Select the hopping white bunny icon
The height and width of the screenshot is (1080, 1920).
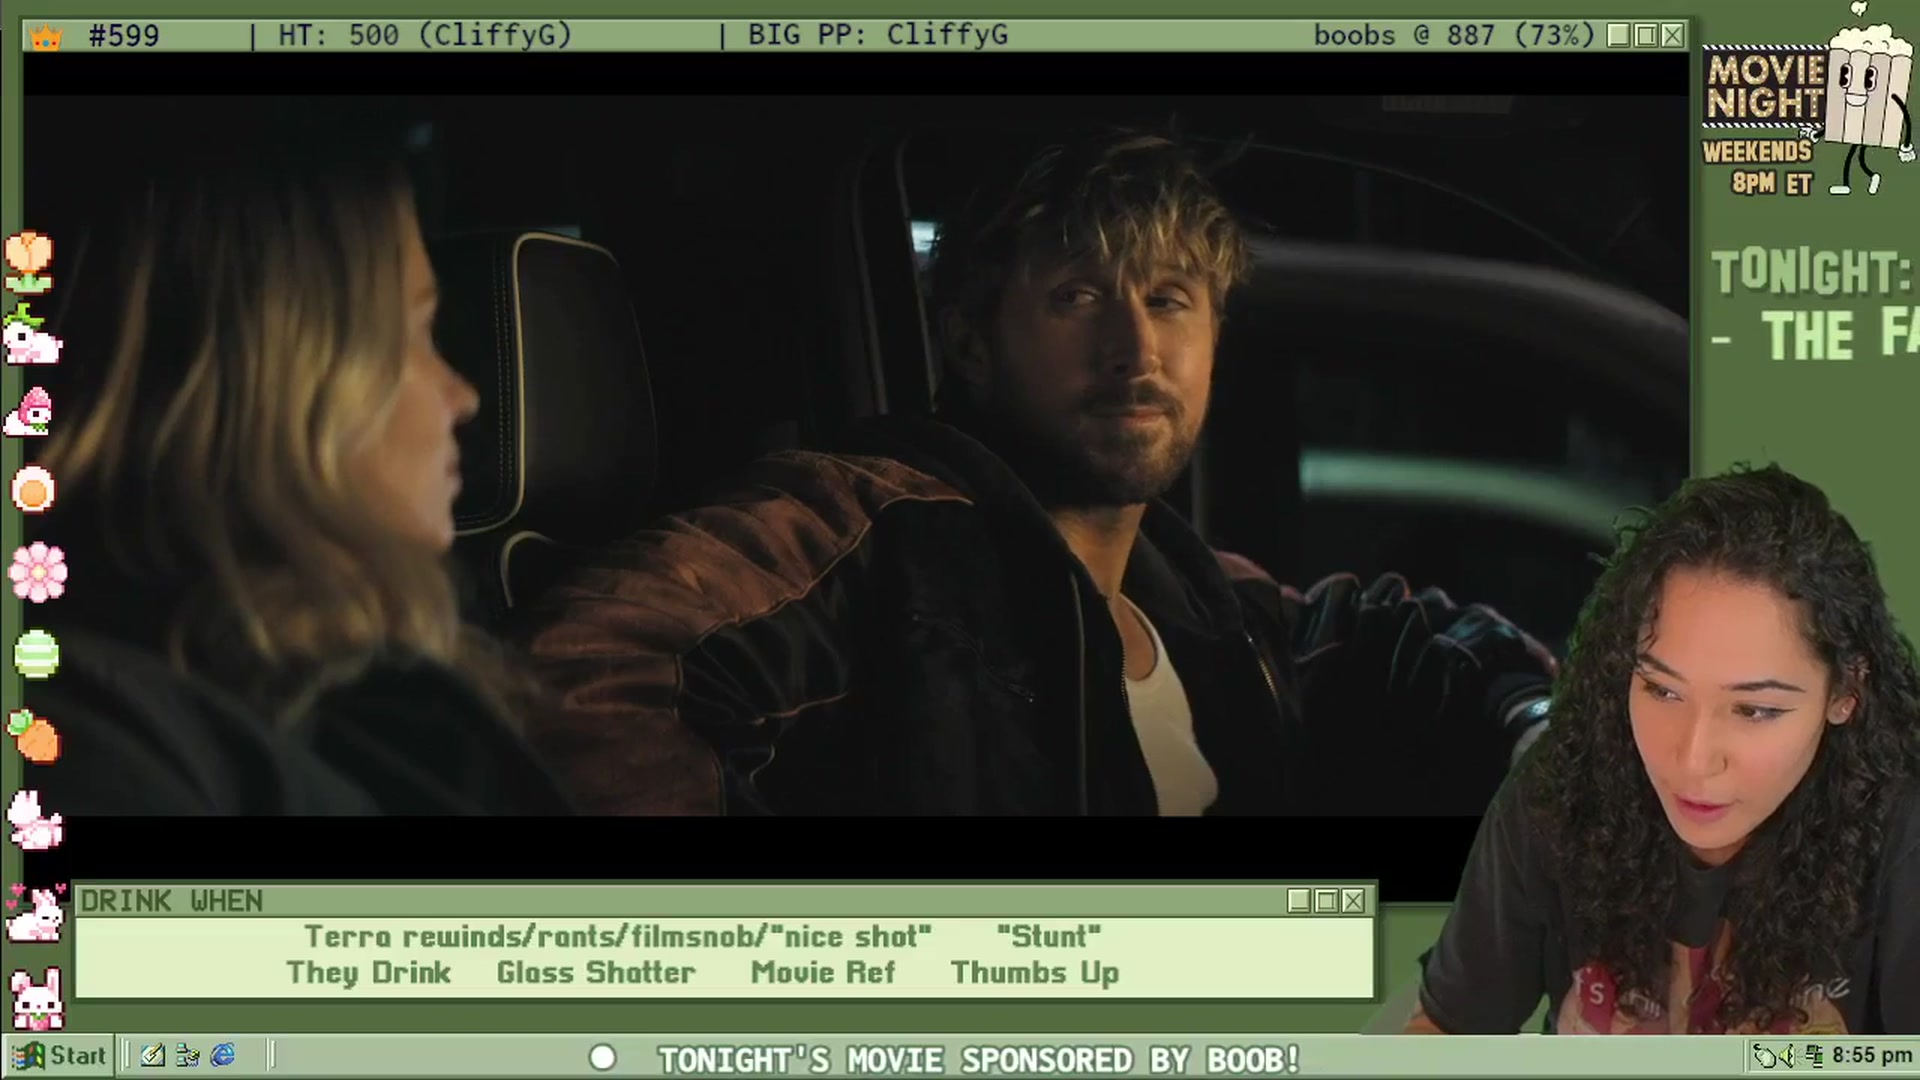[x=35, y=820]
